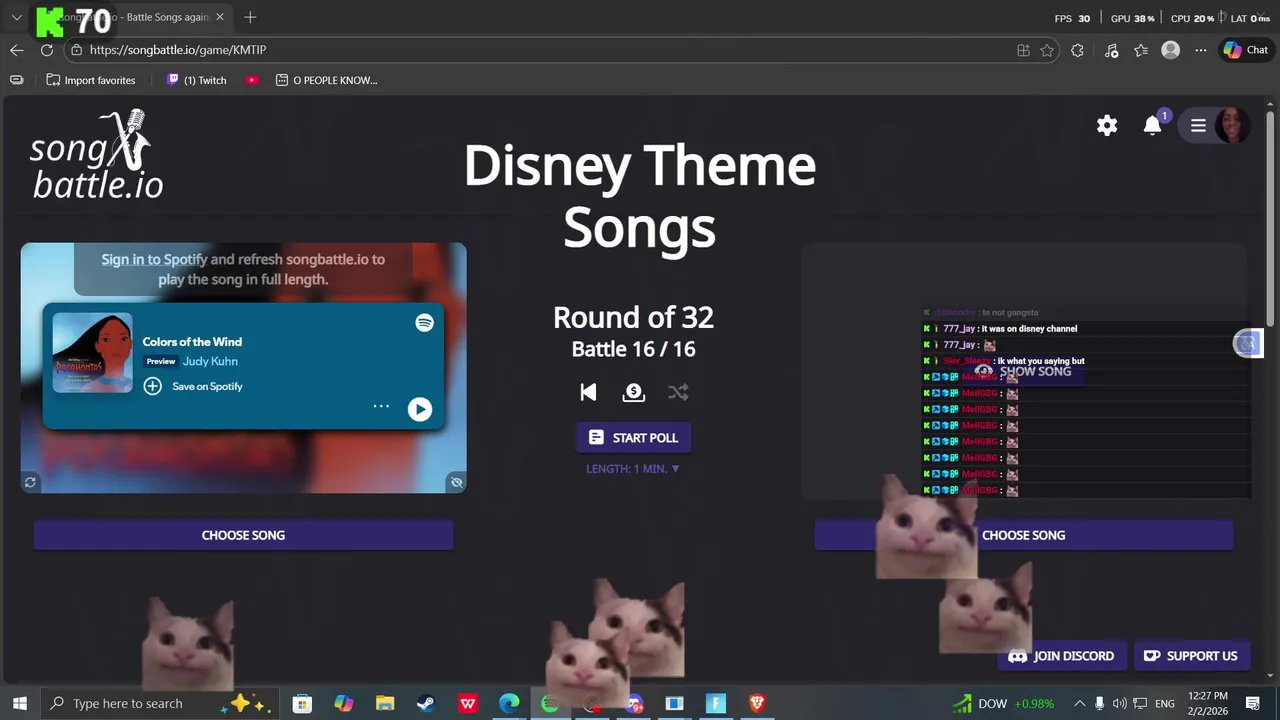Image resolution: width=1280 pixels, height=720 pixels.
Task: Open Edge settings and more menu
Action: 1201,50
